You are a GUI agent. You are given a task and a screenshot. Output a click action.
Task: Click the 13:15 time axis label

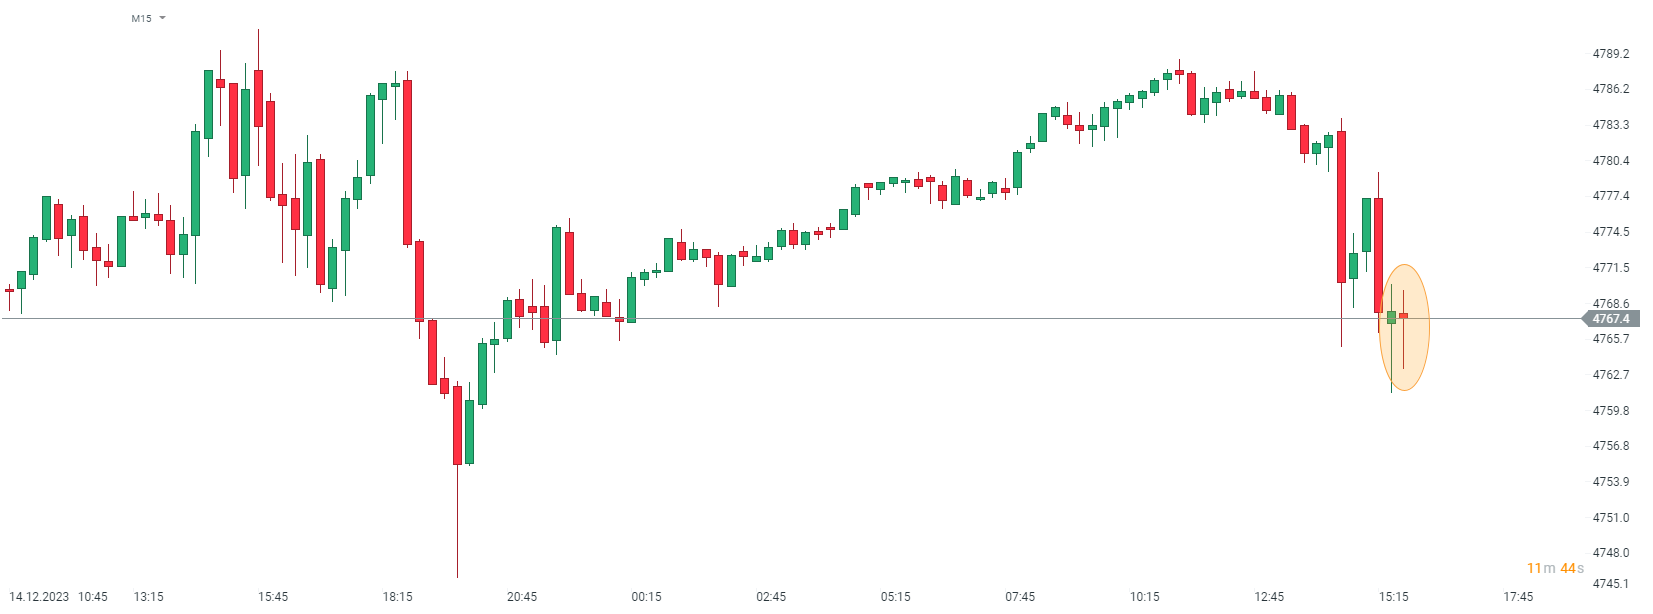coord(149,597)
